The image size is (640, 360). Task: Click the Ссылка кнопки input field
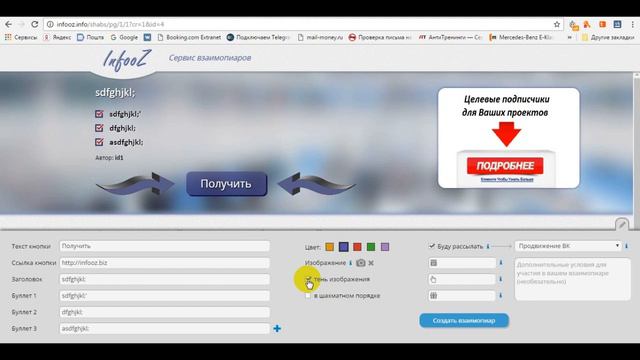pos(164,263)
